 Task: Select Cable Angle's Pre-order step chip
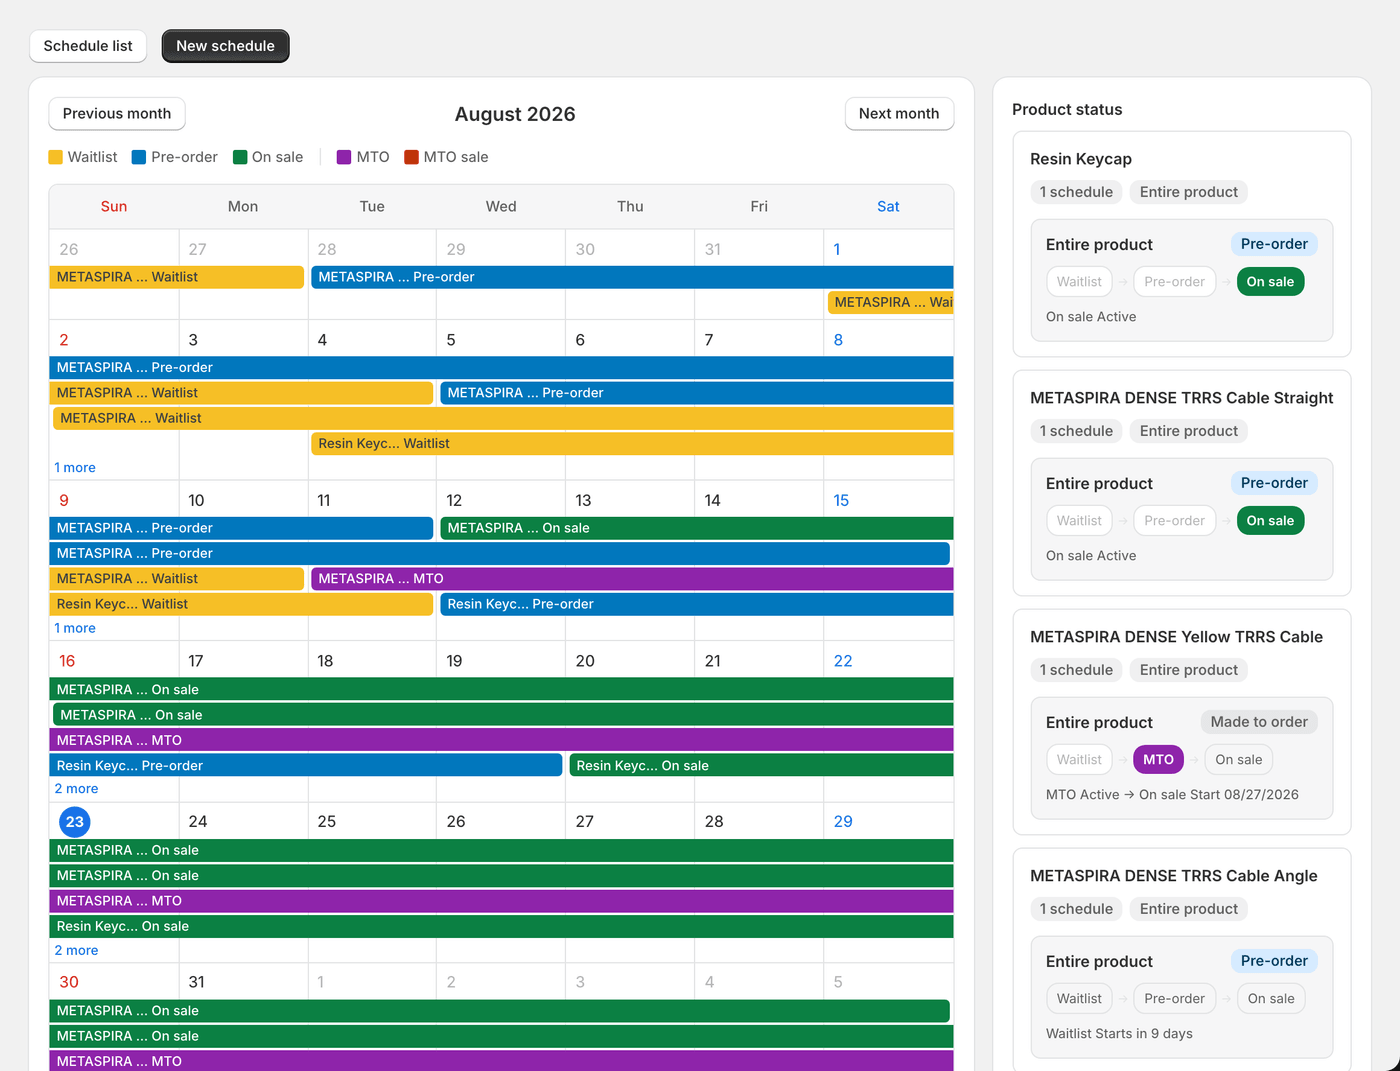(1174, 999)
